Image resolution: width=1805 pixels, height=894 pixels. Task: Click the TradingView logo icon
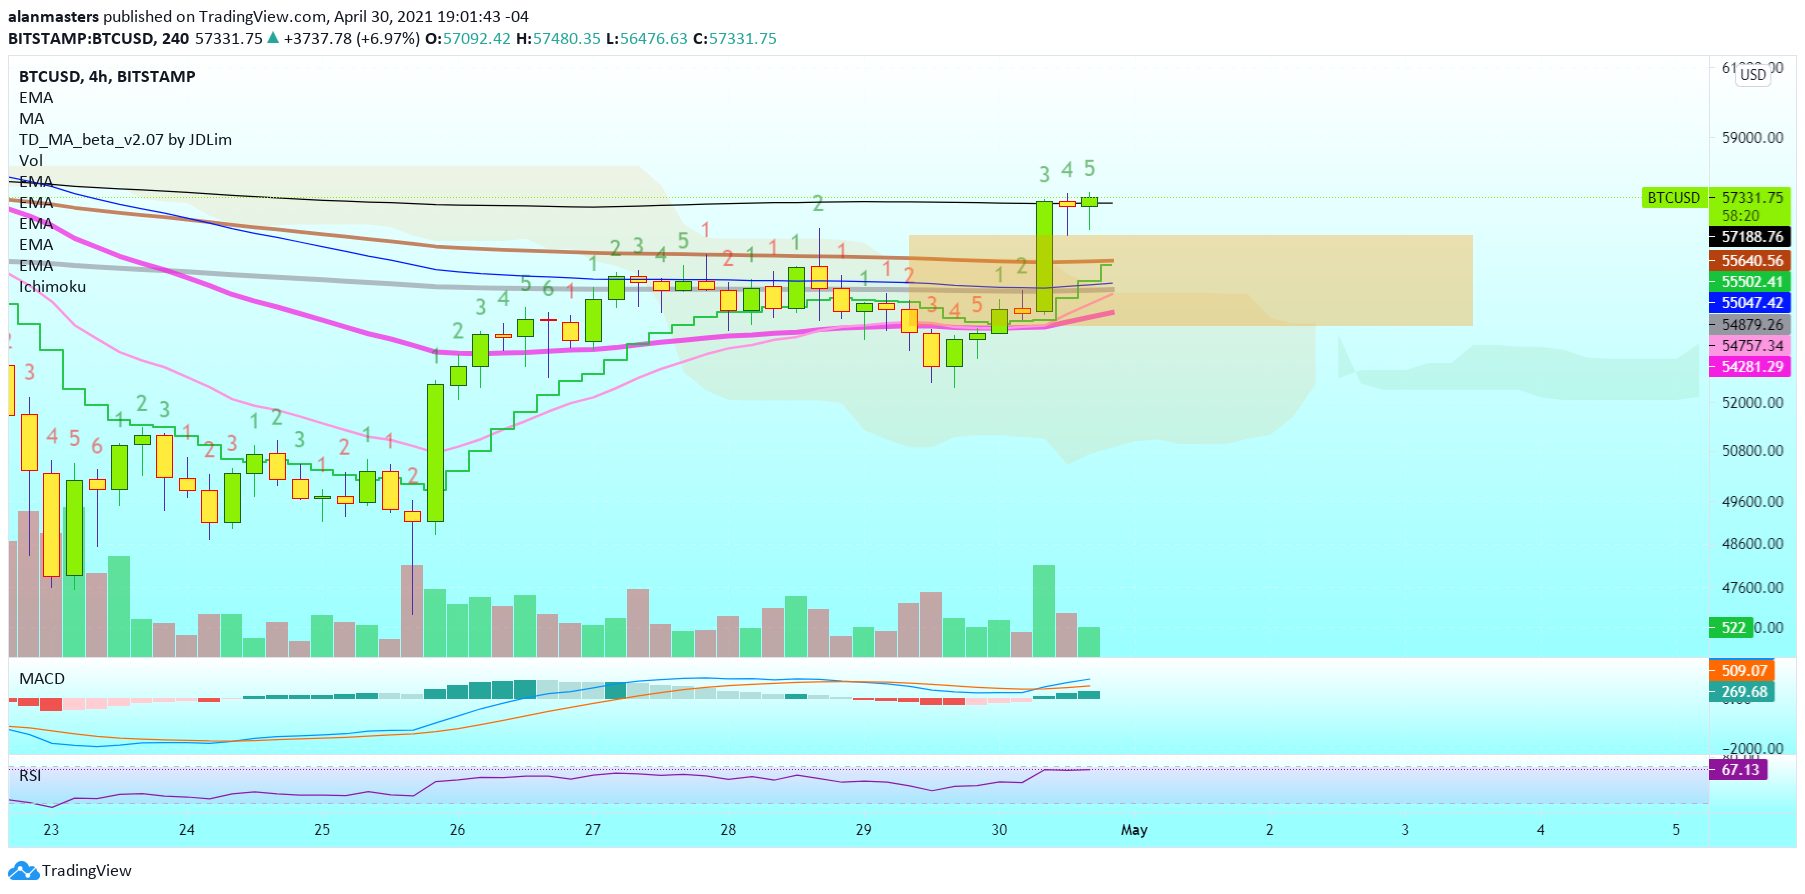pyautogui.click(x=23, y=871)
